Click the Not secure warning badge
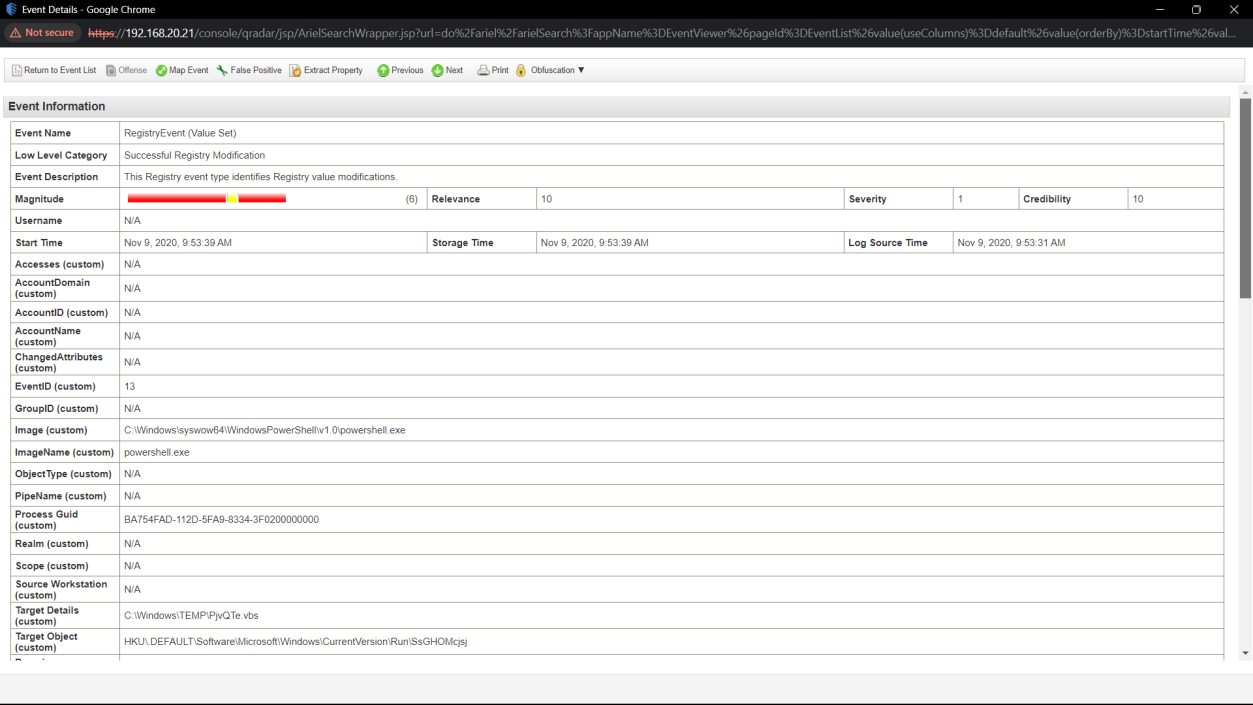The width and height of the screenshot is (1253, 705). (43, 33)
